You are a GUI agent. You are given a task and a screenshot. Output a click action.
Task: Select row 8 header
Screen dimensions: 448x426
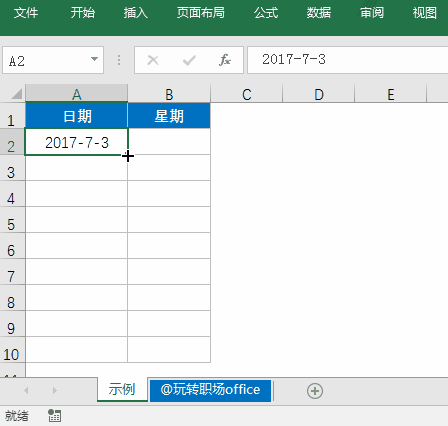(12, 298)
